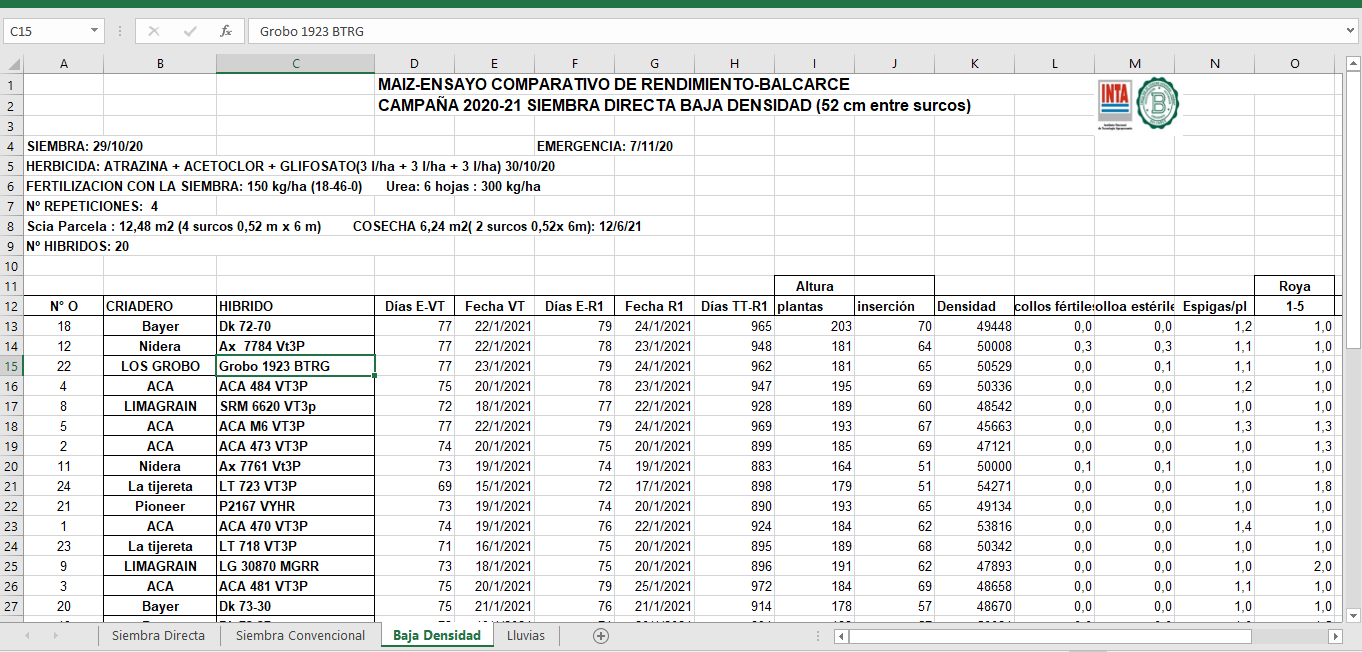Click the Enter checkmark in formula bar
The height and width of the screenshot is (652, 1362).
pyautogui.click(x=190, y=31)
